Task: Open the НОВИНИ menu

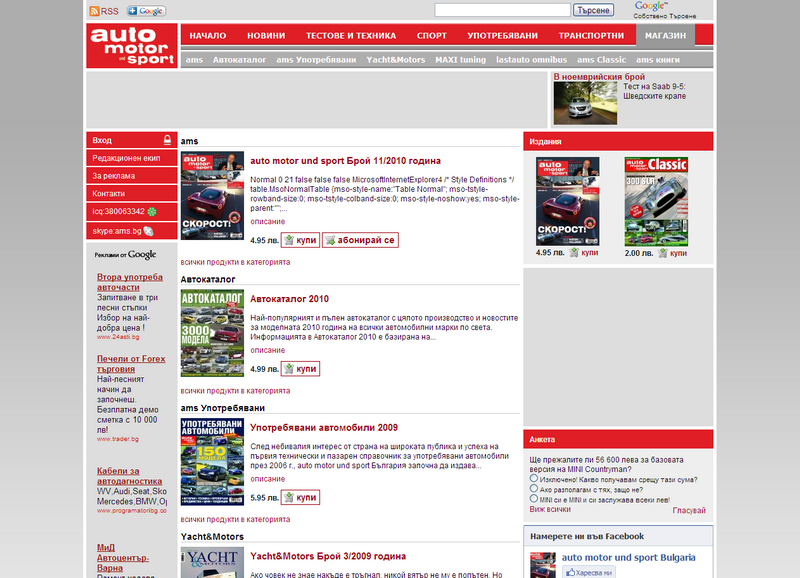Action: tap(266, 36)
